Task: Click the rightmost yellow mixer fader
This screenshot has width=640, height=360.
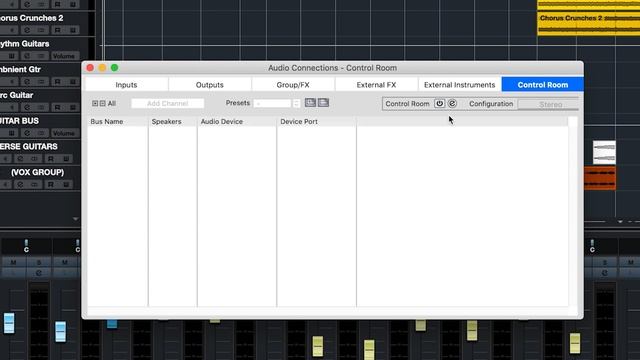Action: 575,343
